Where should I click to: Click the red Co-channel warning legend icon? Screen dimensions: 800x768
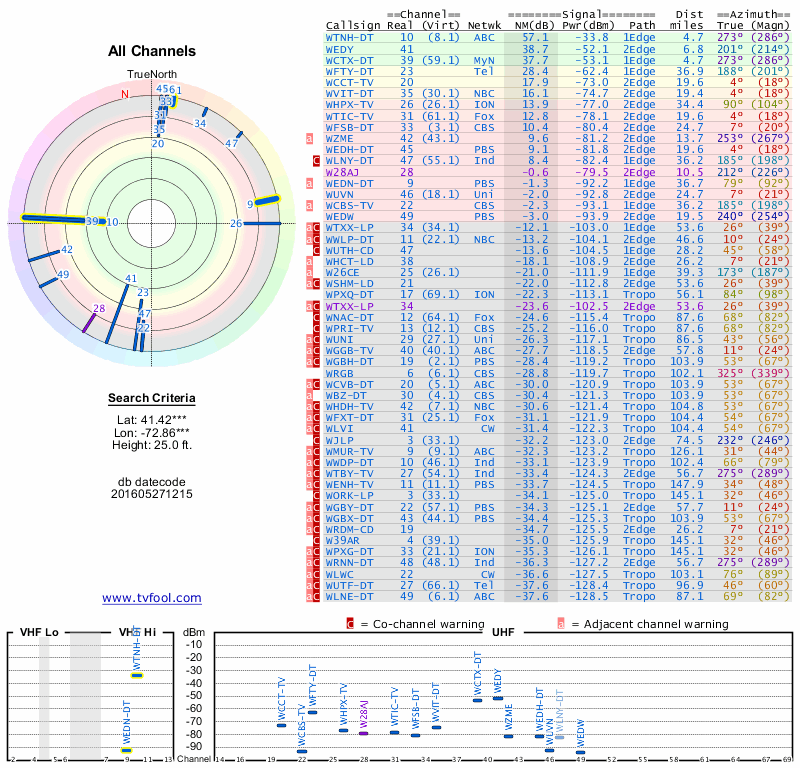pos(350,624)
